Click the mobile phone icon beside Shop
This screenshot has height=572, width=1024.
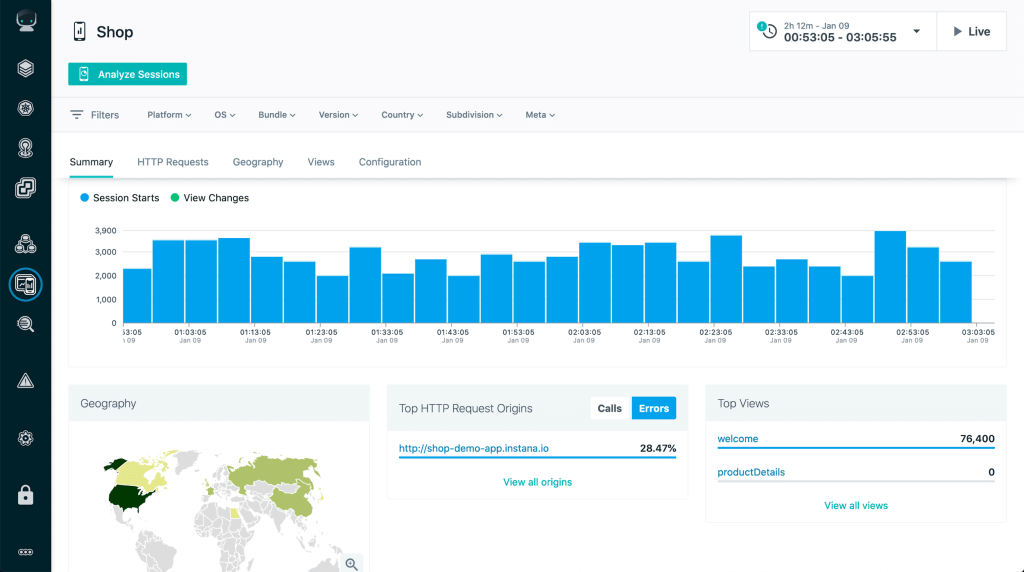click(x=79, y=31)
